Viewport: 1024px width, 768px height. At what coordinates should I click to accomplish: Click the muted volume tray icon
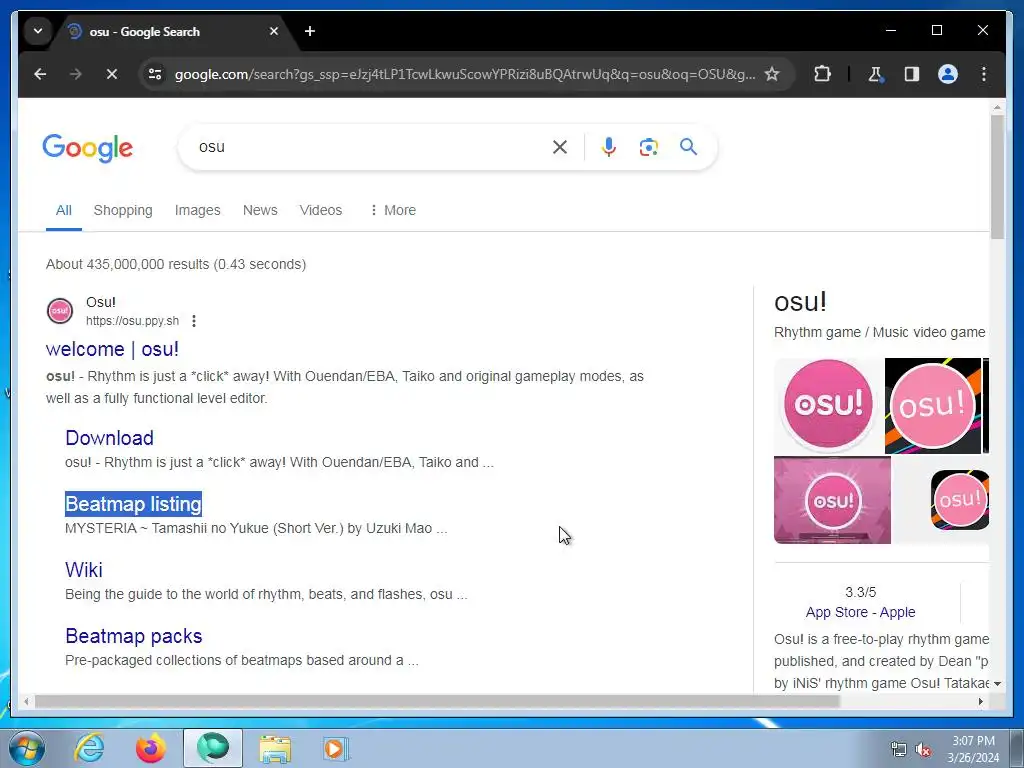tap(923, 749)
